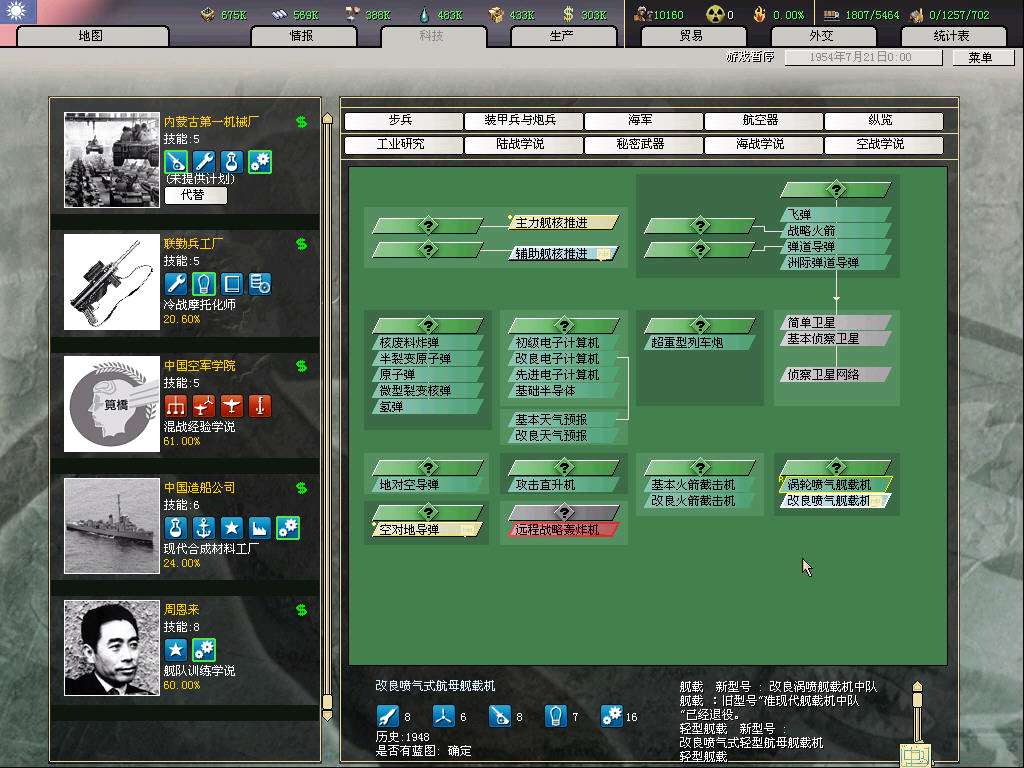This screenshot has height=768, width=1024.
Task: Click the research team list scrollbar
Action: tap(327, 415)
